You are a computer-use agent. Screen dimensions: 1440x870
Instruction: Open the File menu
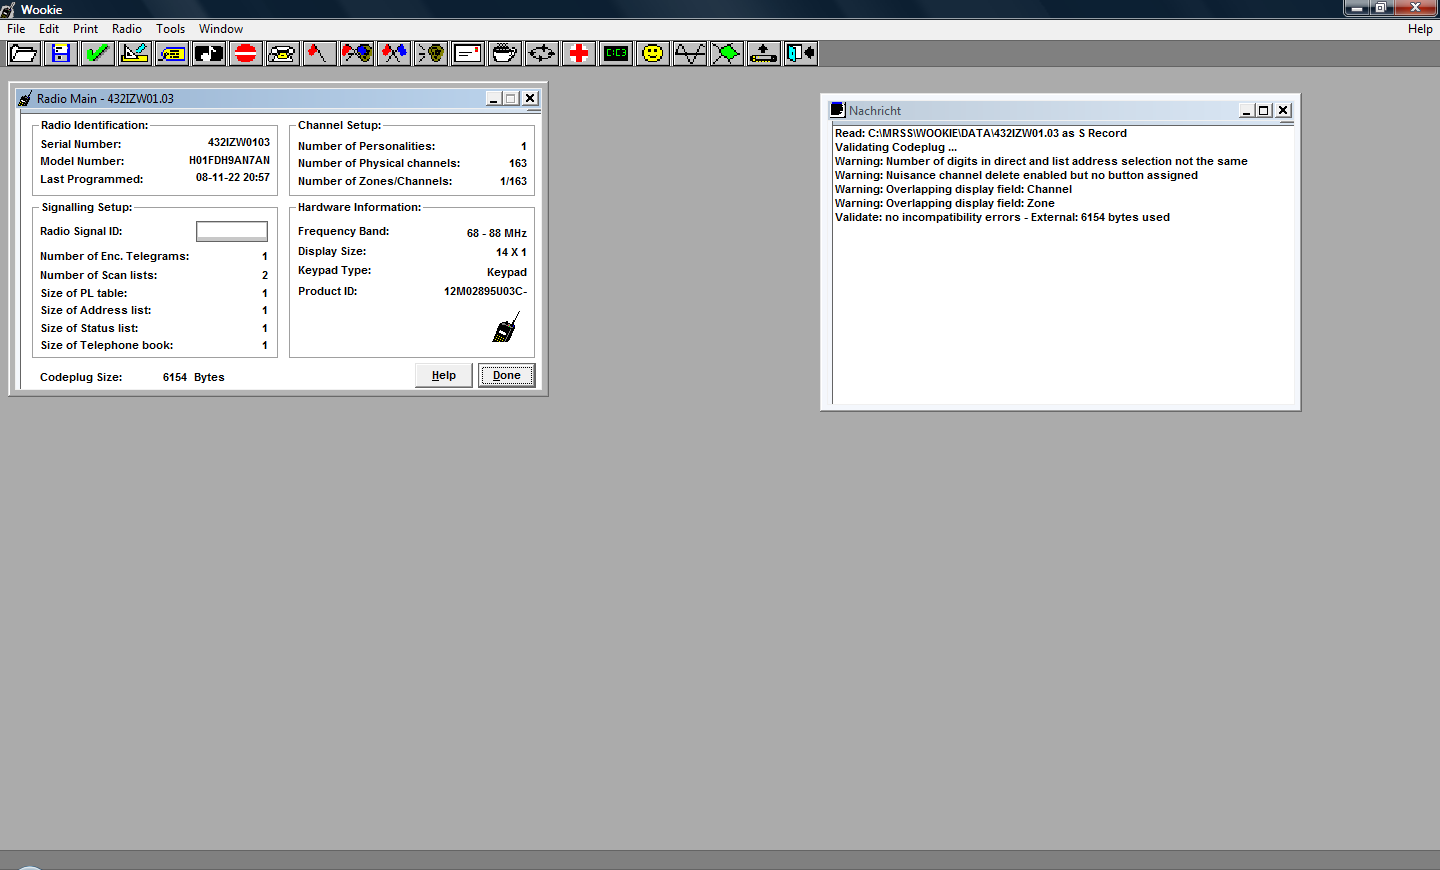click(x=16, y=29)
